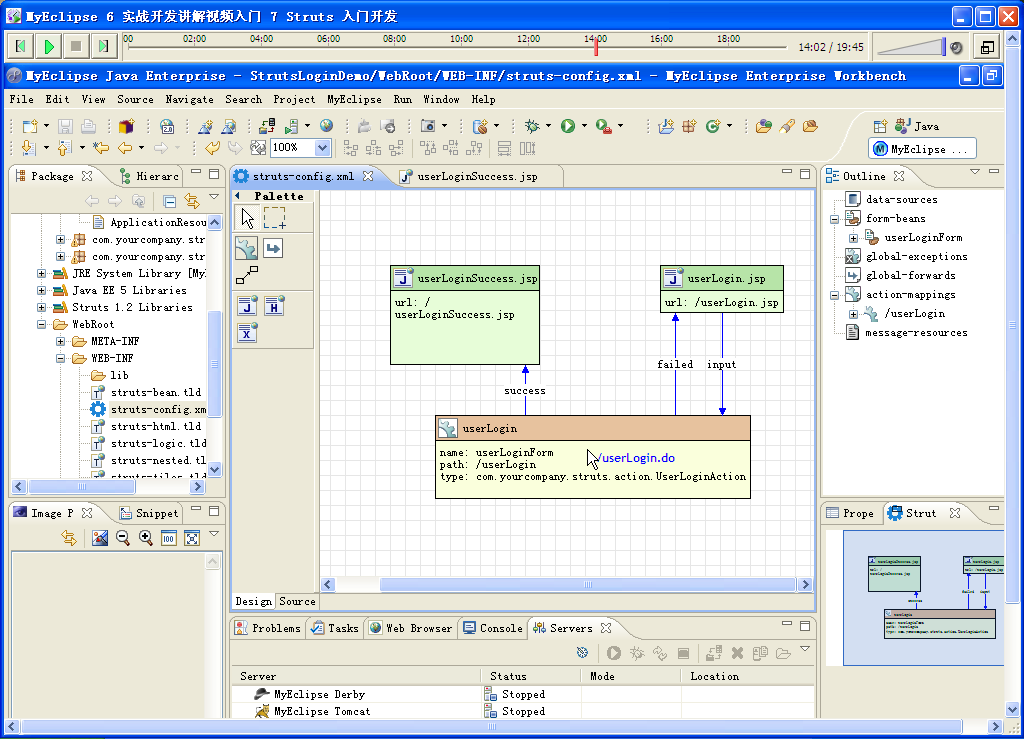
Task: Collapse the WEB-INF folder
Action: coord(61,358)
